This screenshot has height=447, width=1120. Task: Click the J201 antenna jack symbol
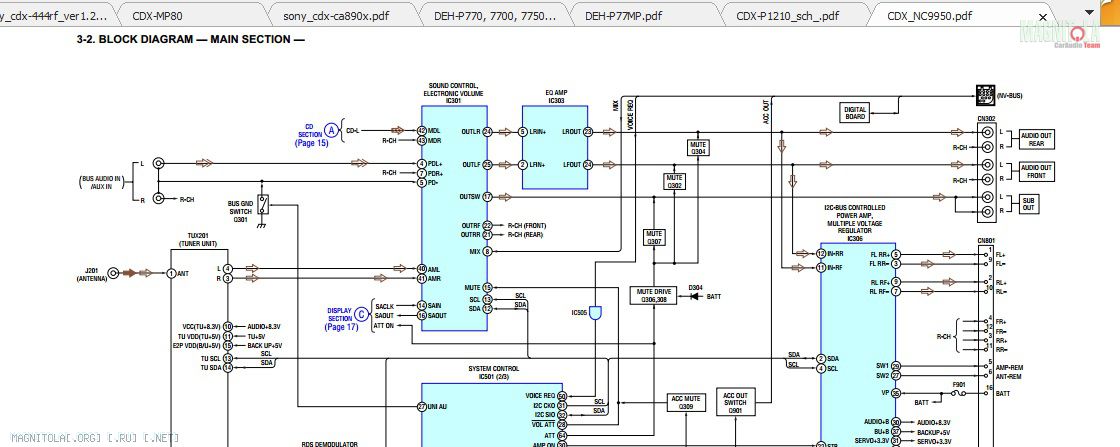click(113, 273)
